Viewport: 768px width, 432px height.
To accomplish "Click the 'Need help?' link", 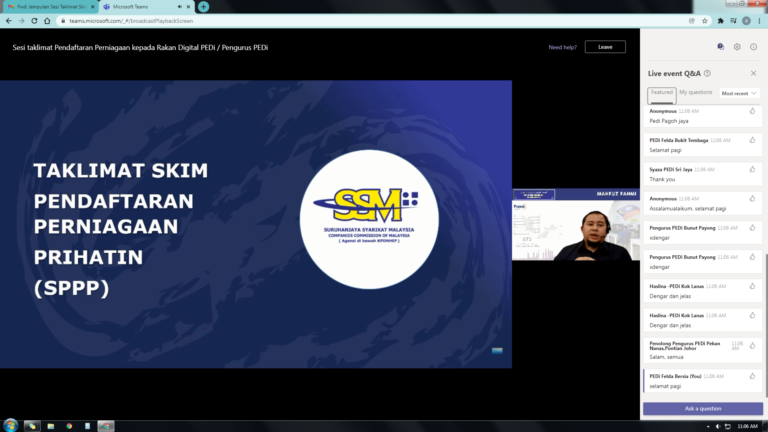I will 563,47.
